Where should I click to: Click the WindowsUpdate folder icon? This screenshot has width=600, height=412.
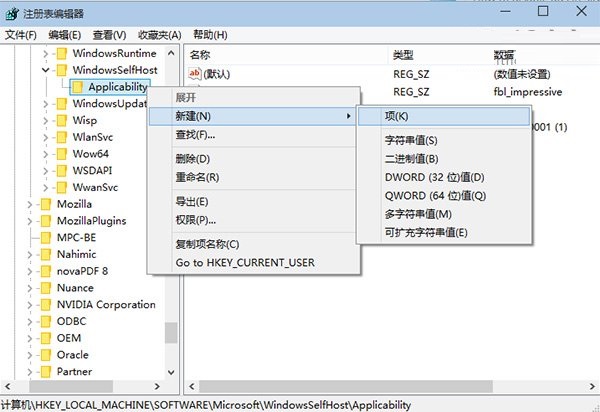coord(62,104)
